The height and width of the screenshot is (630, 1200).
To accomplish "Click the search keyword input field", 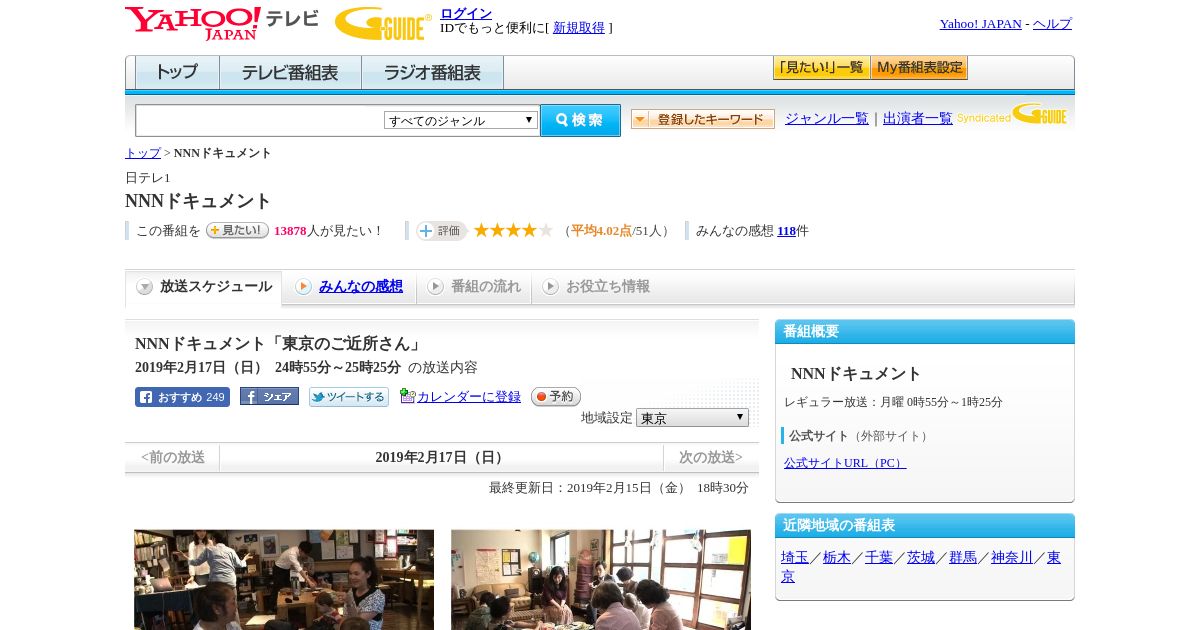I will [x=259, y=120].
